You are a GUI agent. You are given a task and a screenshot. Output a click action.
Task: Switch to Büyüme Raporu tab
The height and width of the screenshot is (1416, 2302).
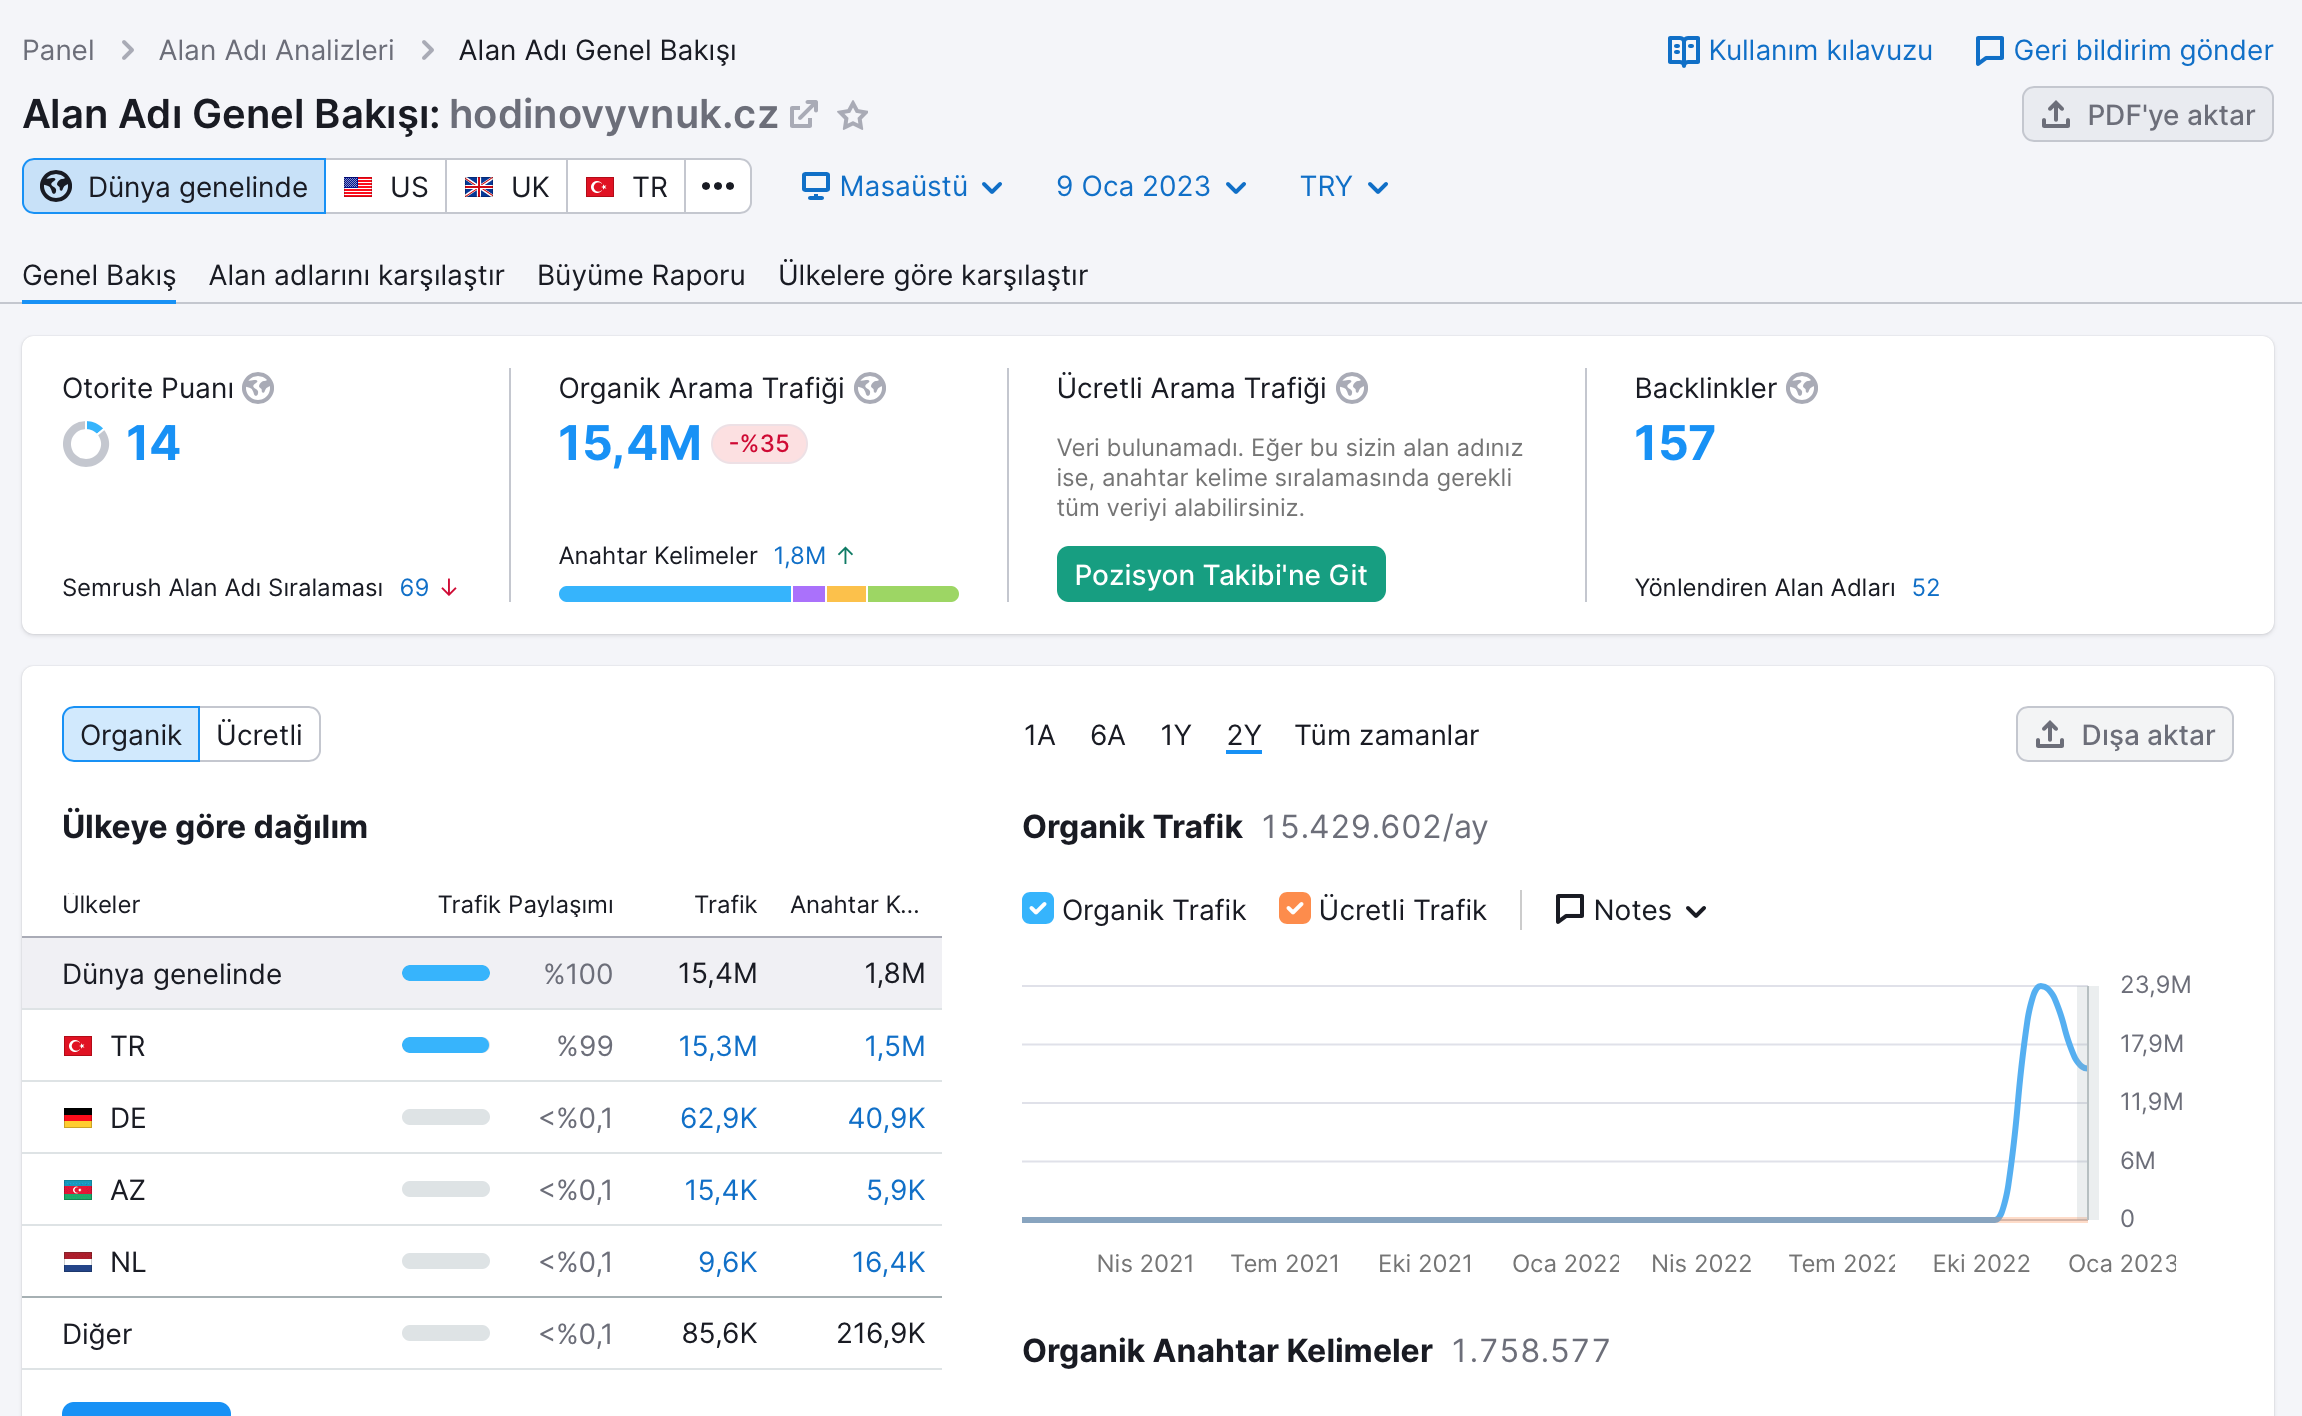[641, 275]
